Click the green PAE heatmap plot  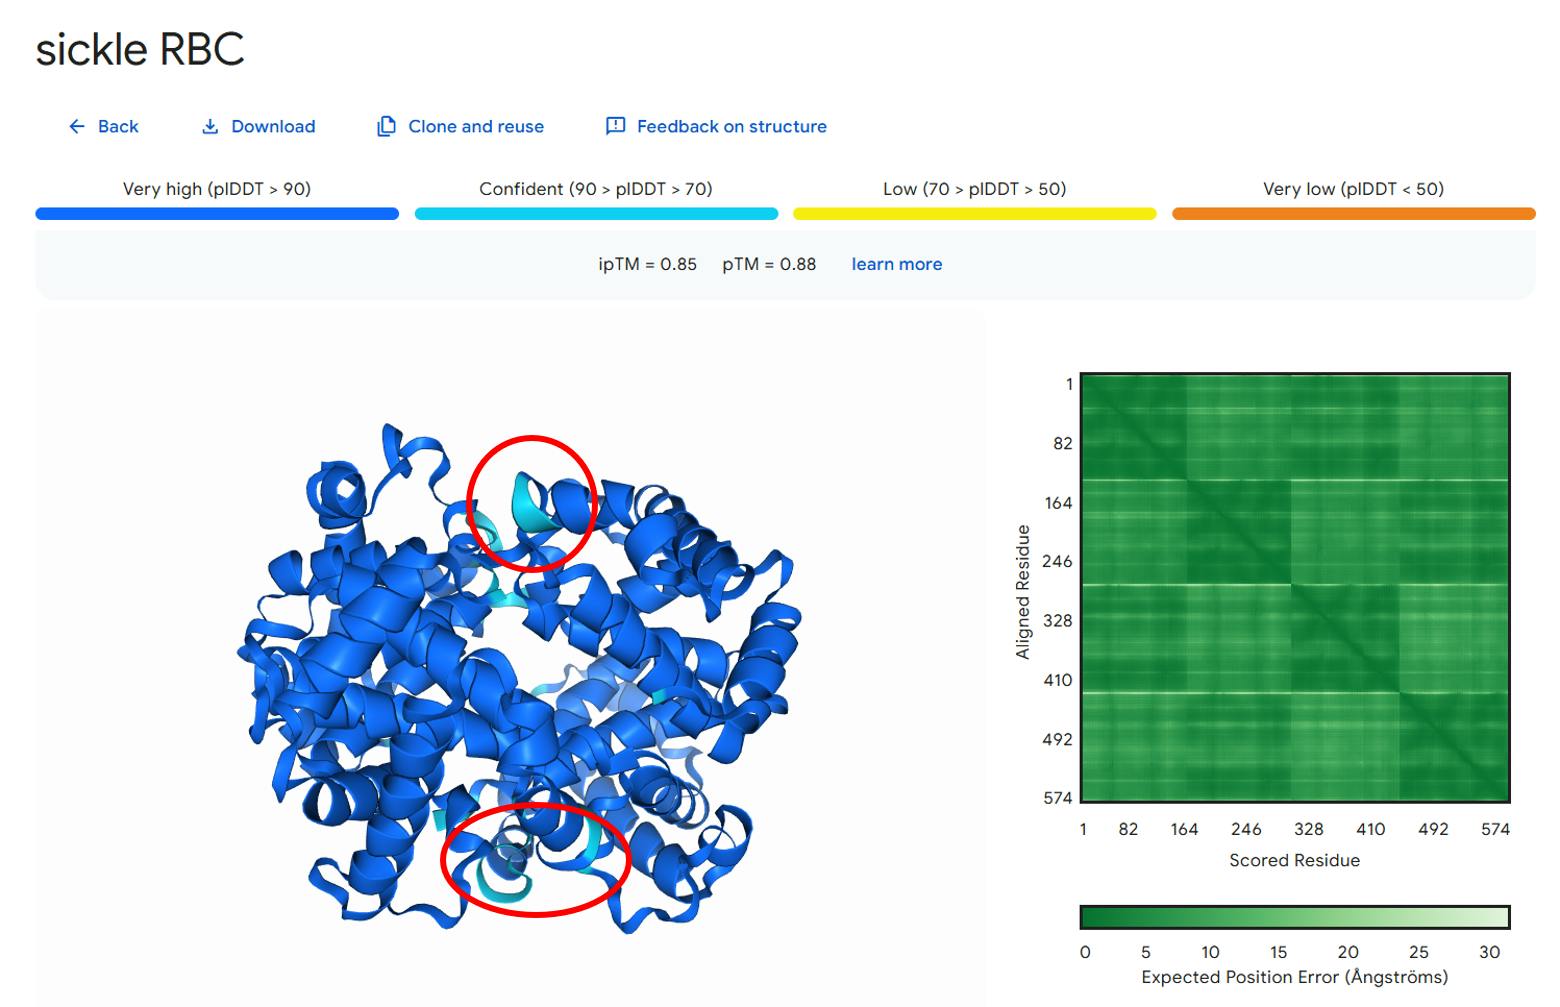tap(1295, 588)
